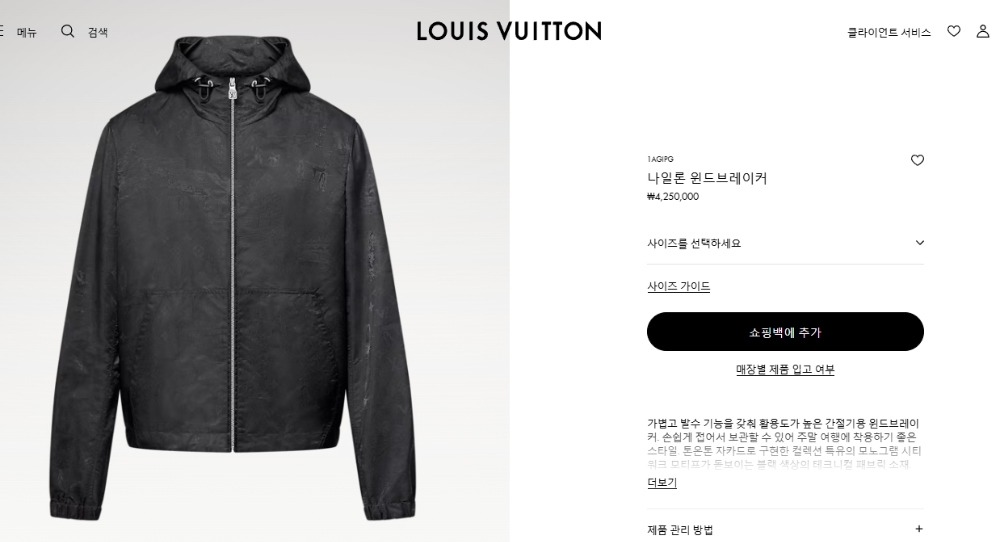Open the 사이즈를 선택하세요 size dropdown
The height and width of the screenshot is (542, 1000).
coord(785,243)
